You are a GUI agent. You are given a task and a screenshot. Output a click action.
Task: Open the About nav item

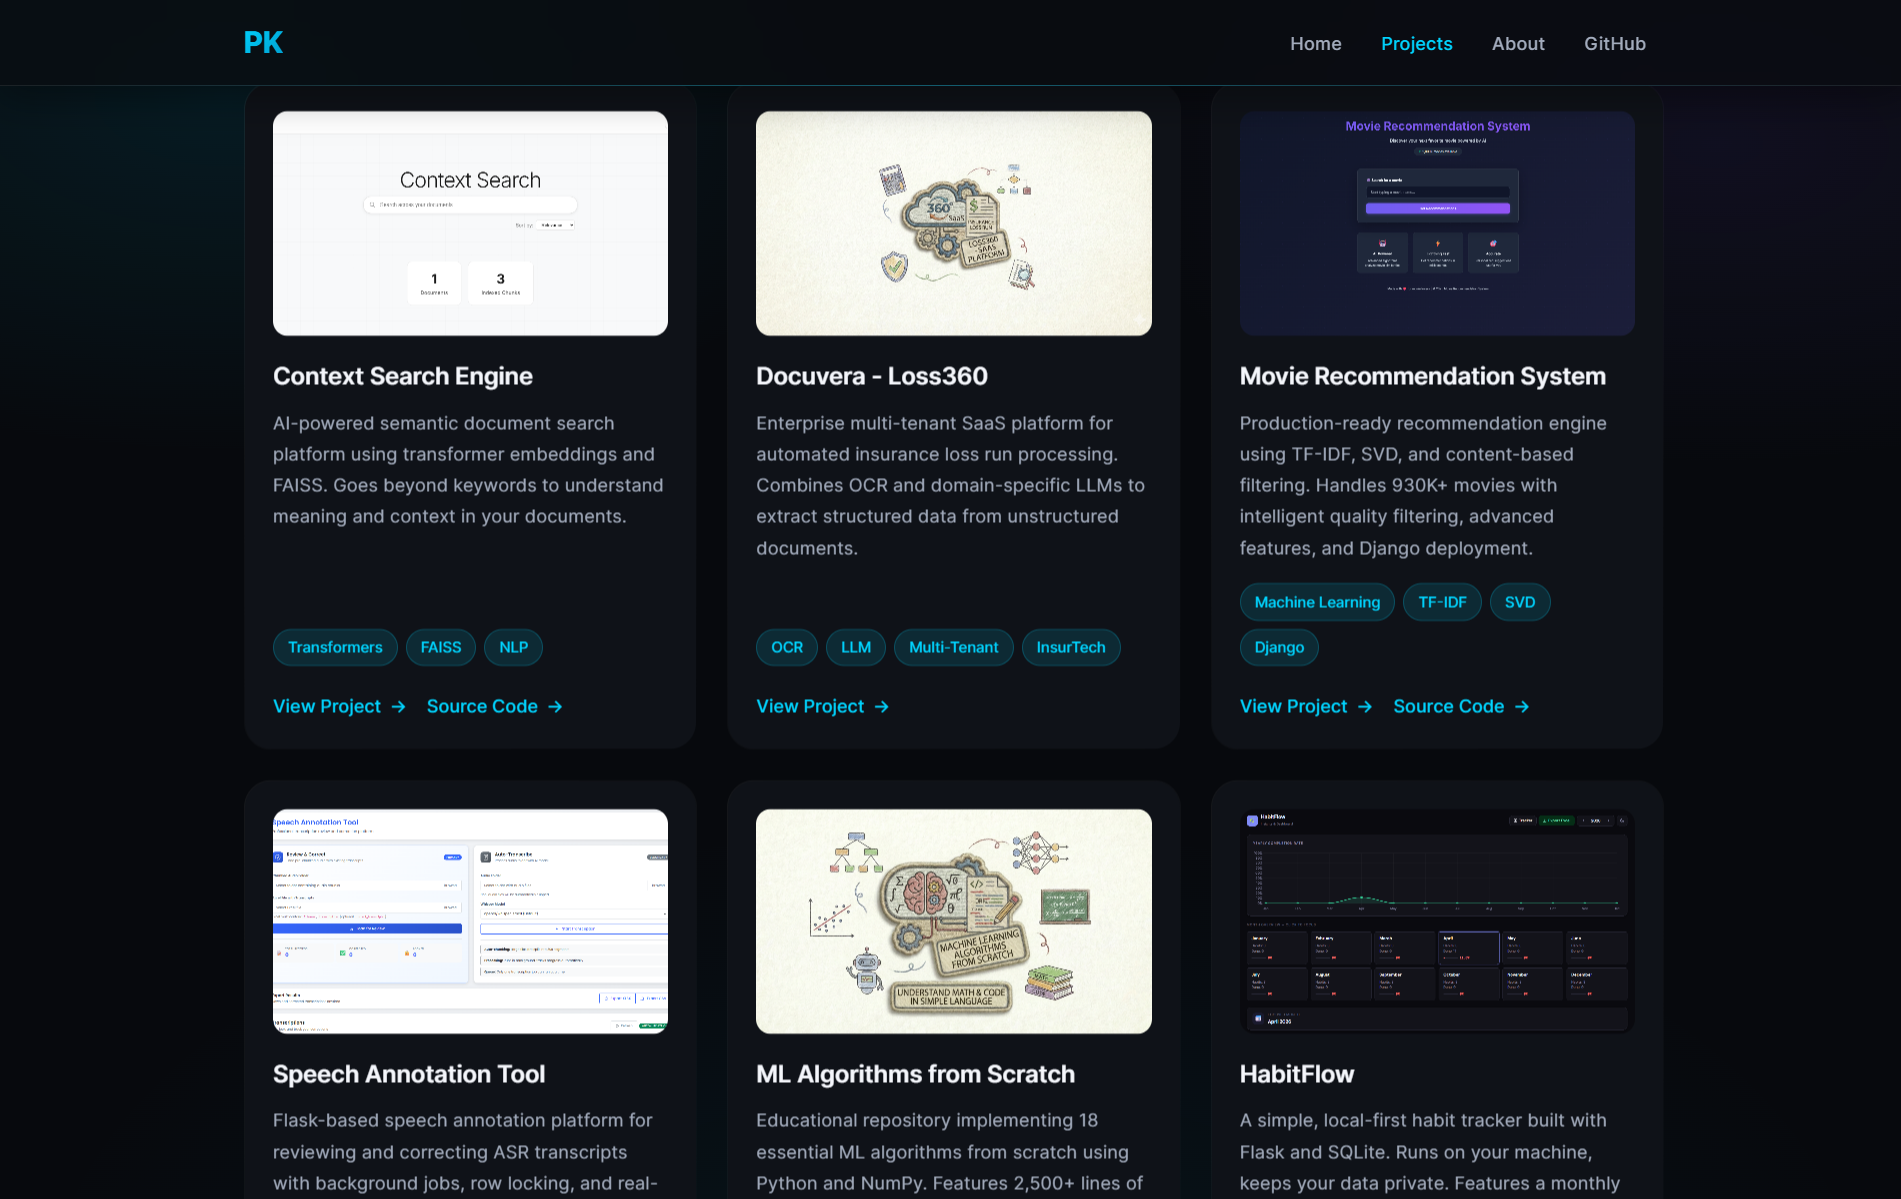click(1518, 44)
